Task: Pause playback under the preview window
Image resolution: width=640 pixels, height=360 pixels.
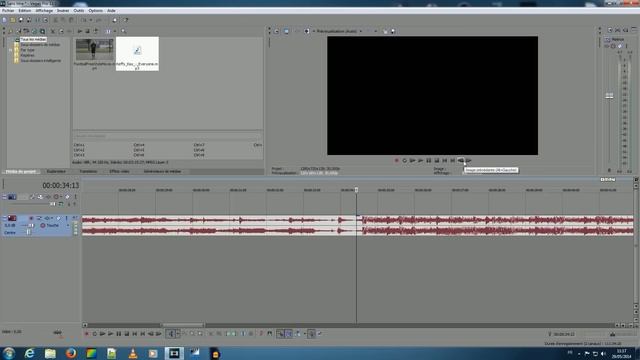Action: (429, 160)
